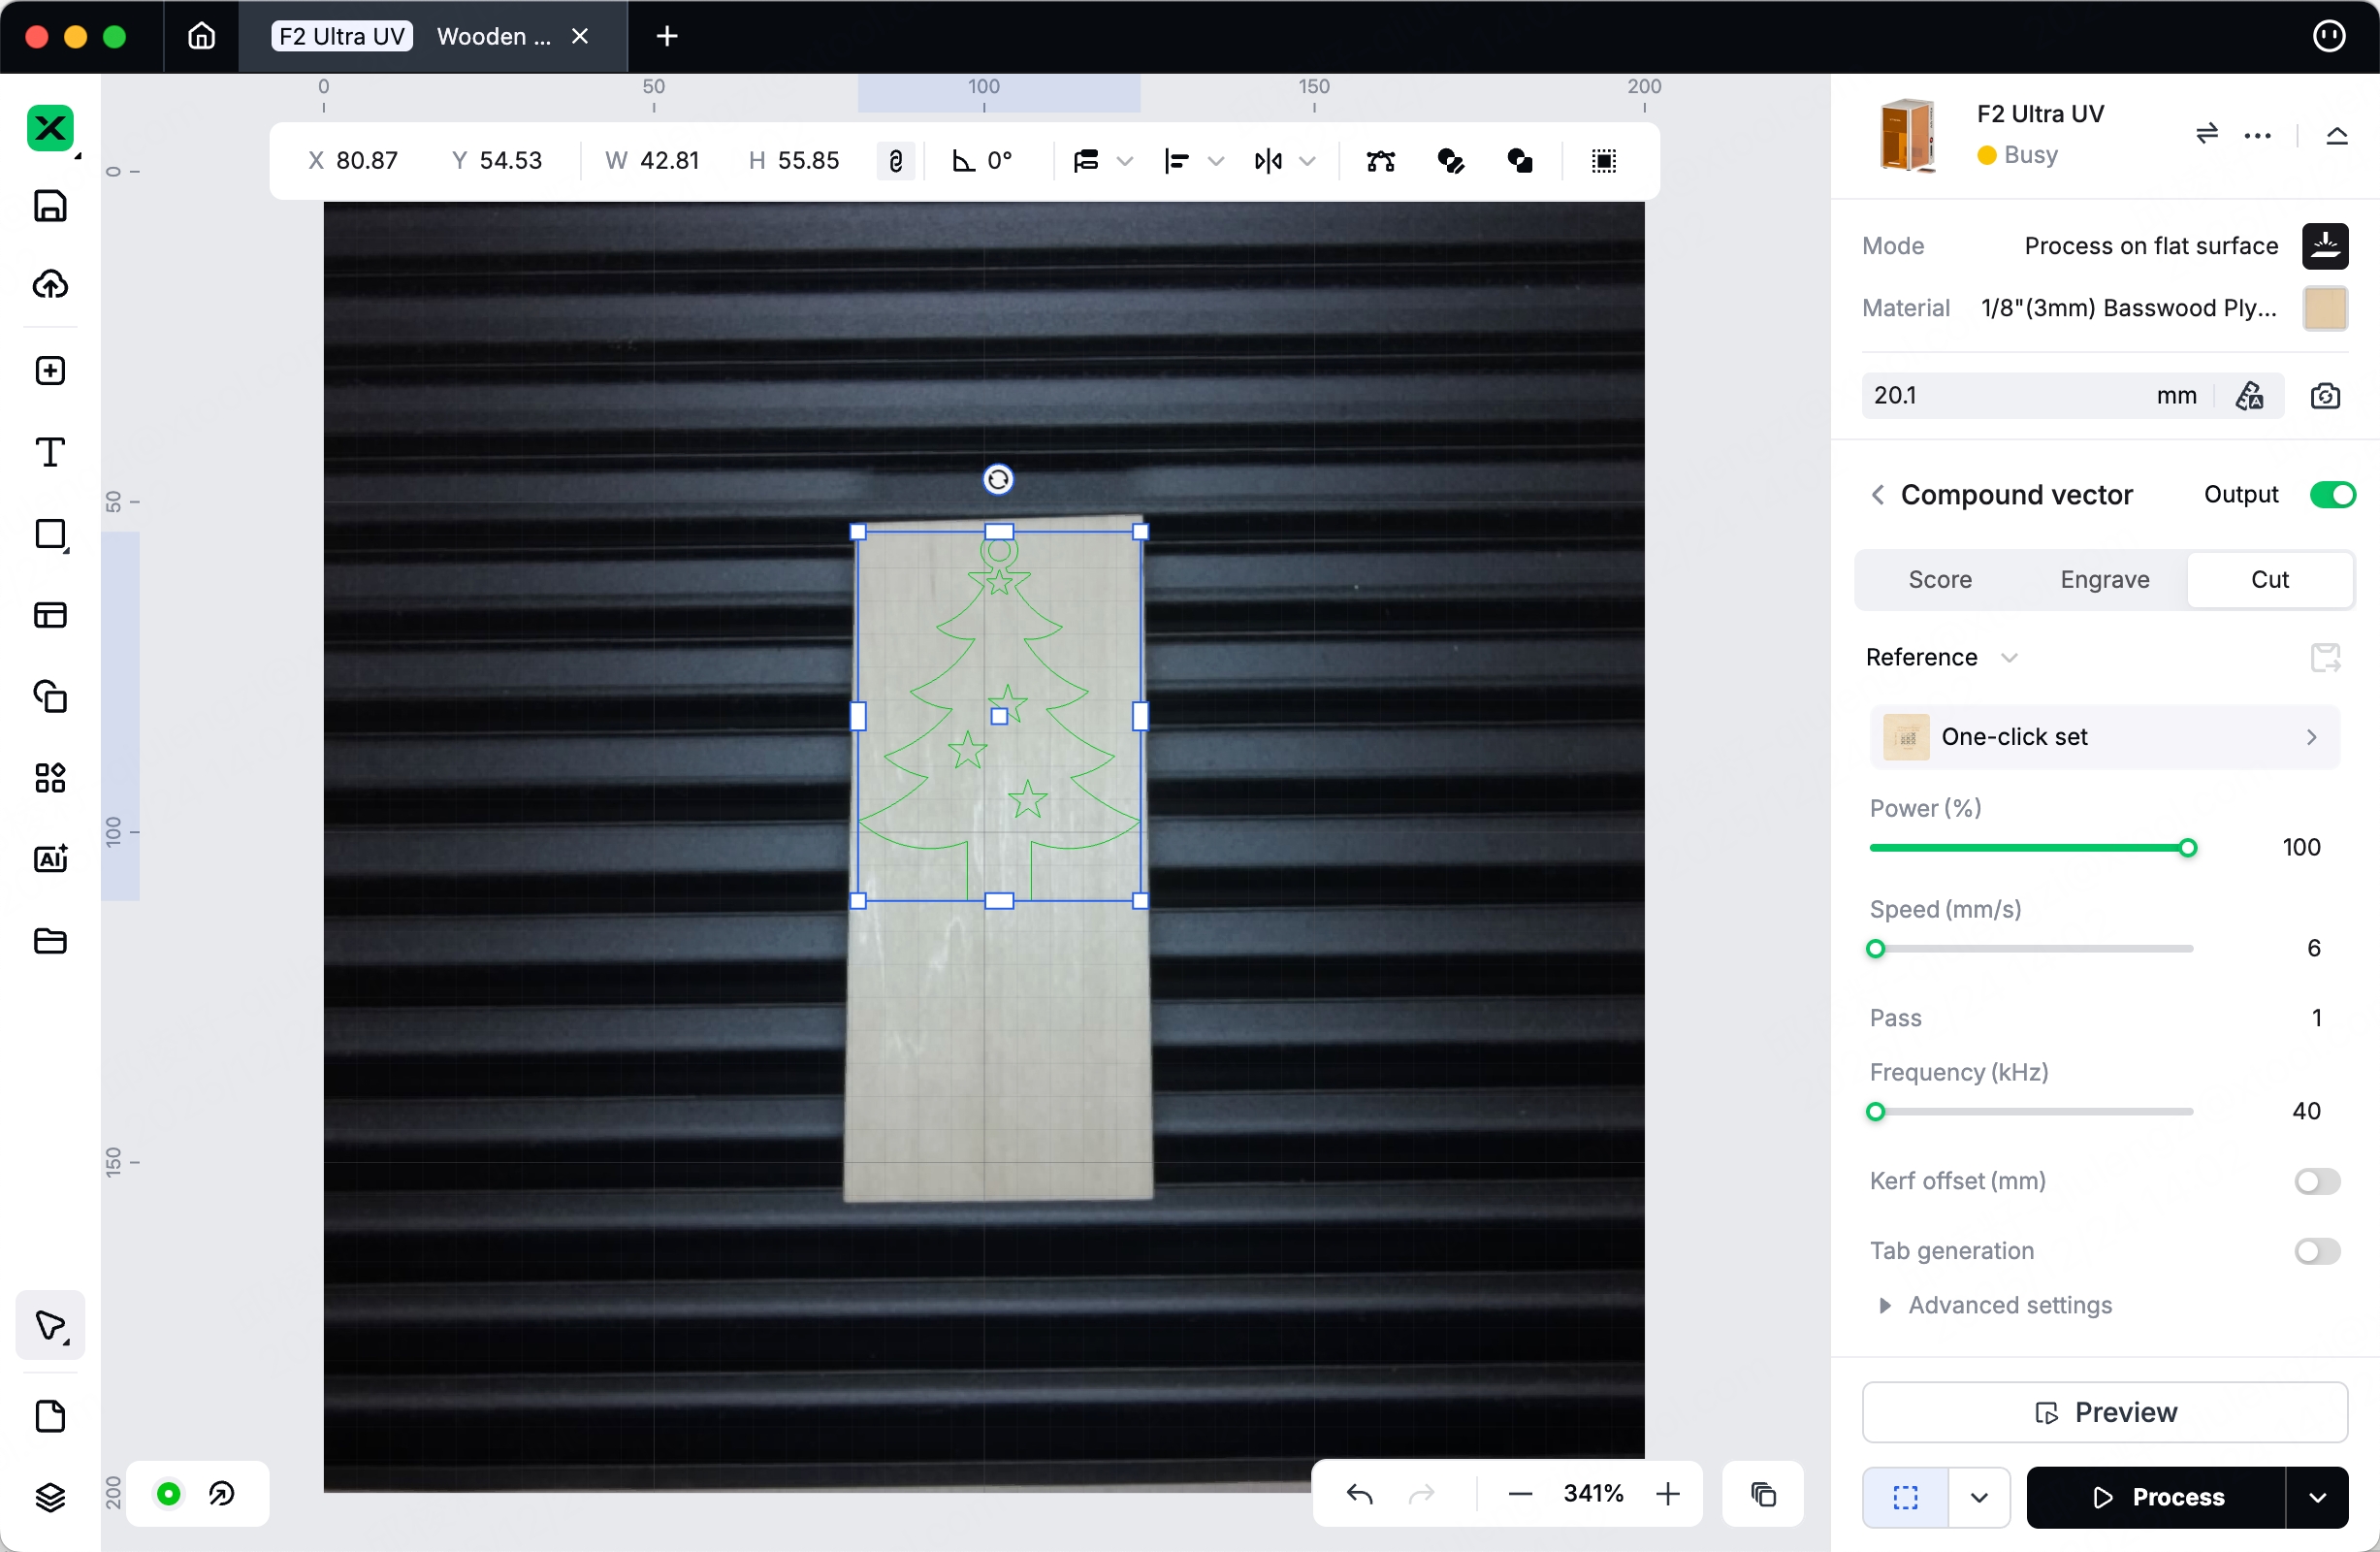Open the Reference dropdown
Image resolution: width=2380 pixels, height=1552 pixels.
point(2008,657)
